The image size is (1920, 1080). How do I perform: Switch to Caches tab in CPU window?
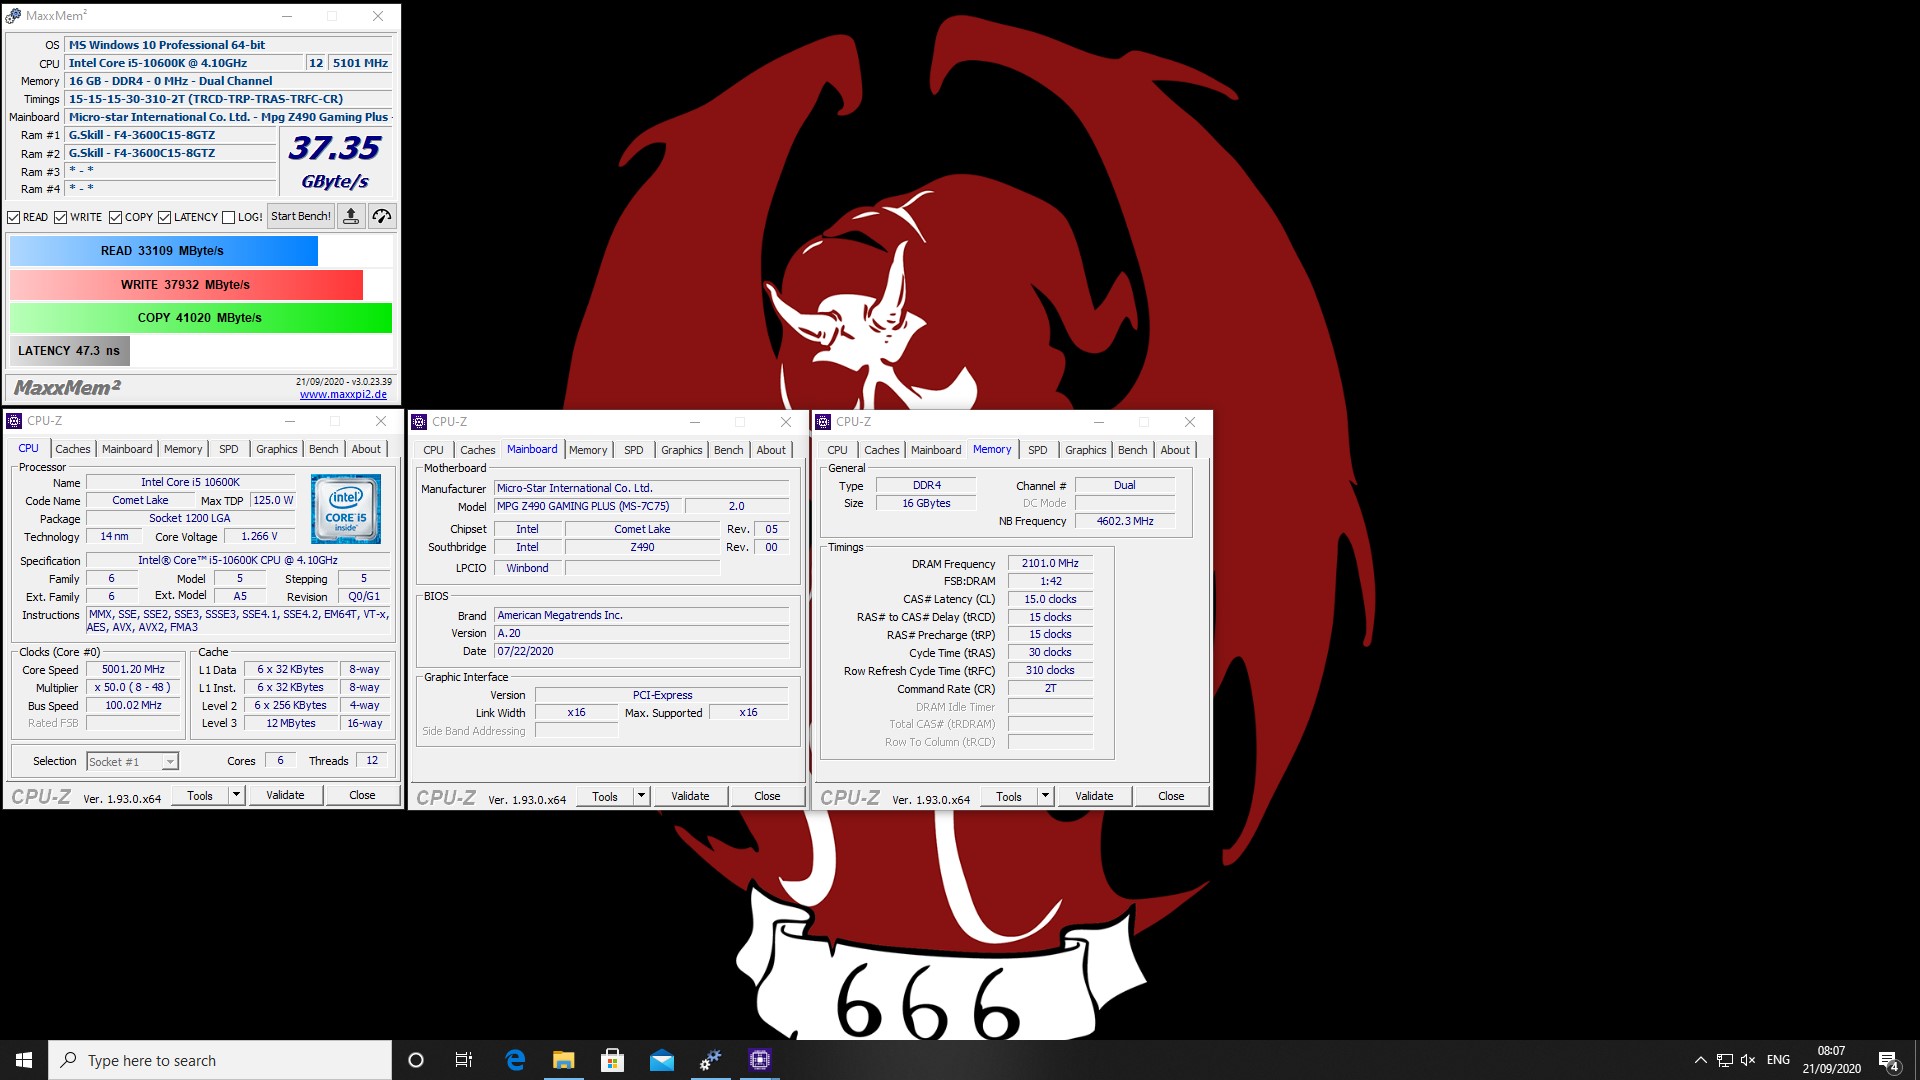tap(73, 449)
